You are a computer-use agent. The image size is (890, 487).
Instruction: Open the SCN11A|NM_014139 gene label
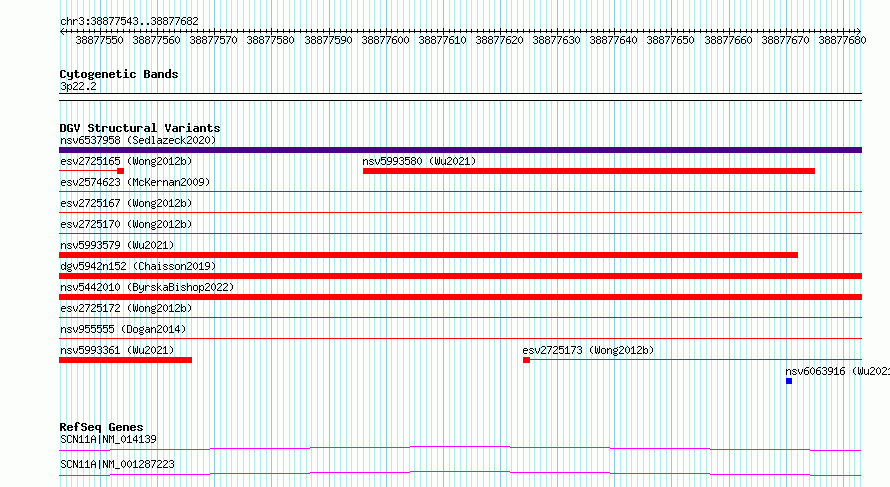click(108, 439)
